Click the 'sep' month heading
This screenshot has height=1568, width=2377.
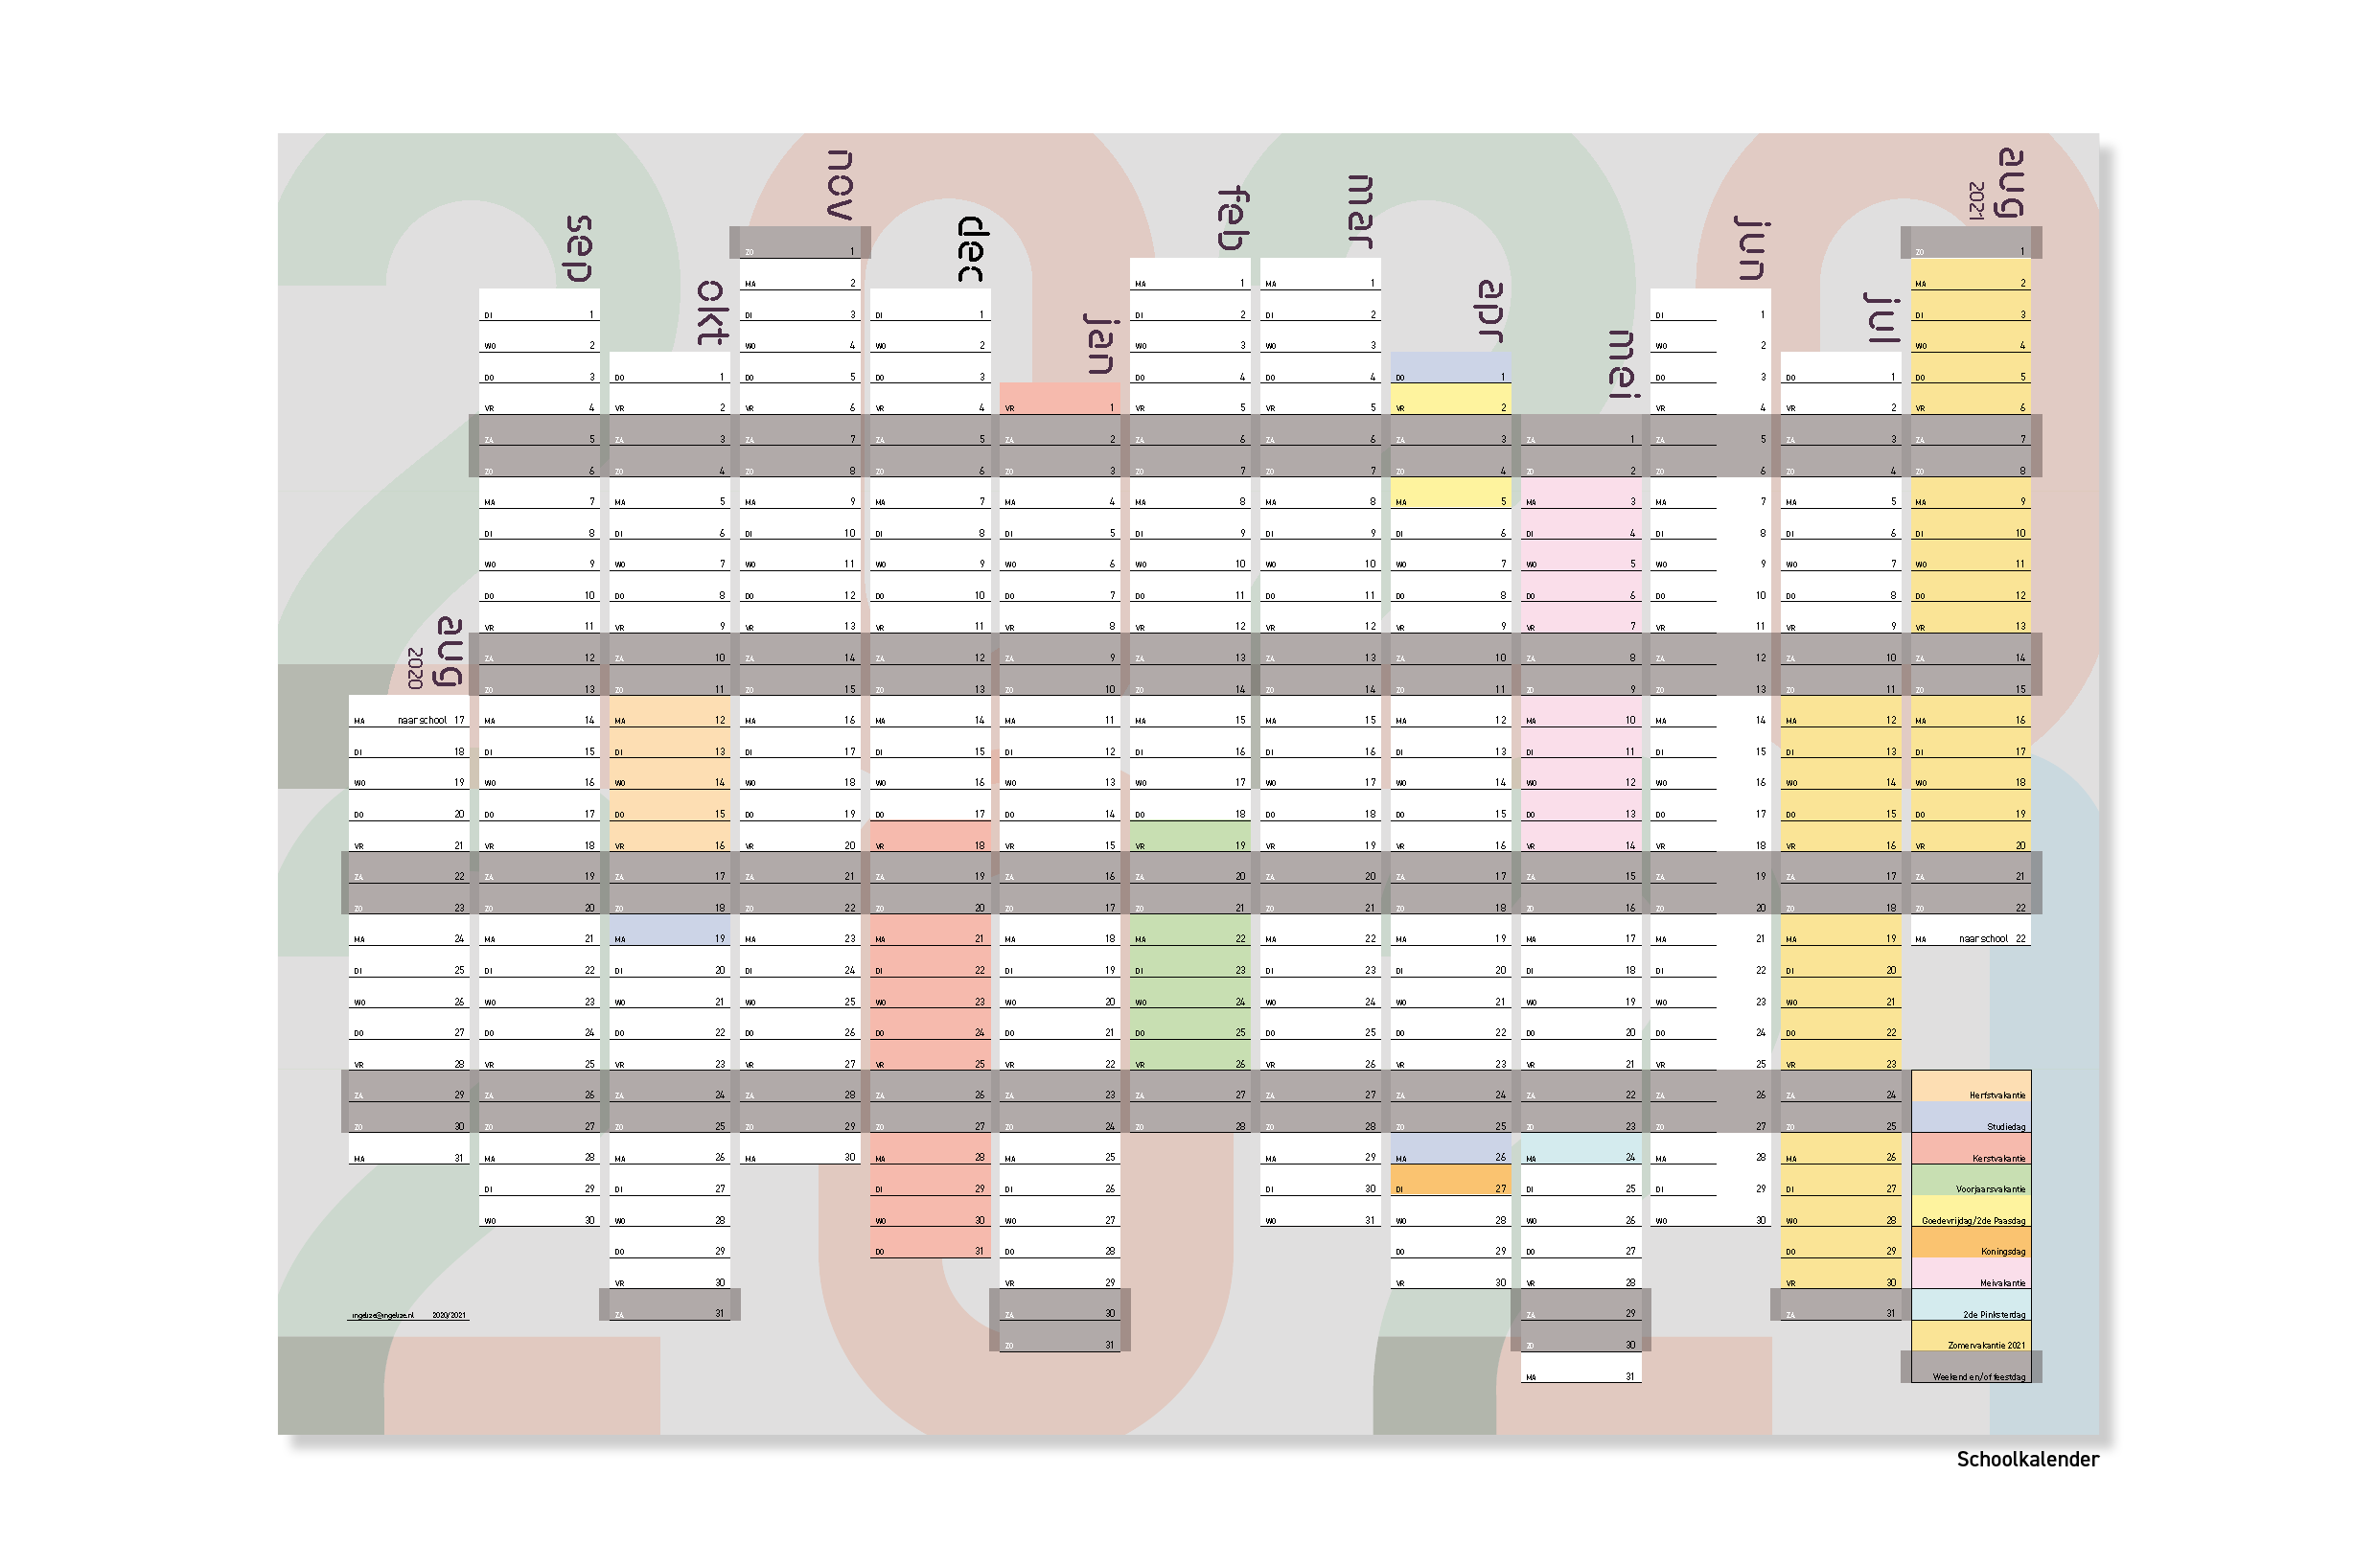pos(579,248)
